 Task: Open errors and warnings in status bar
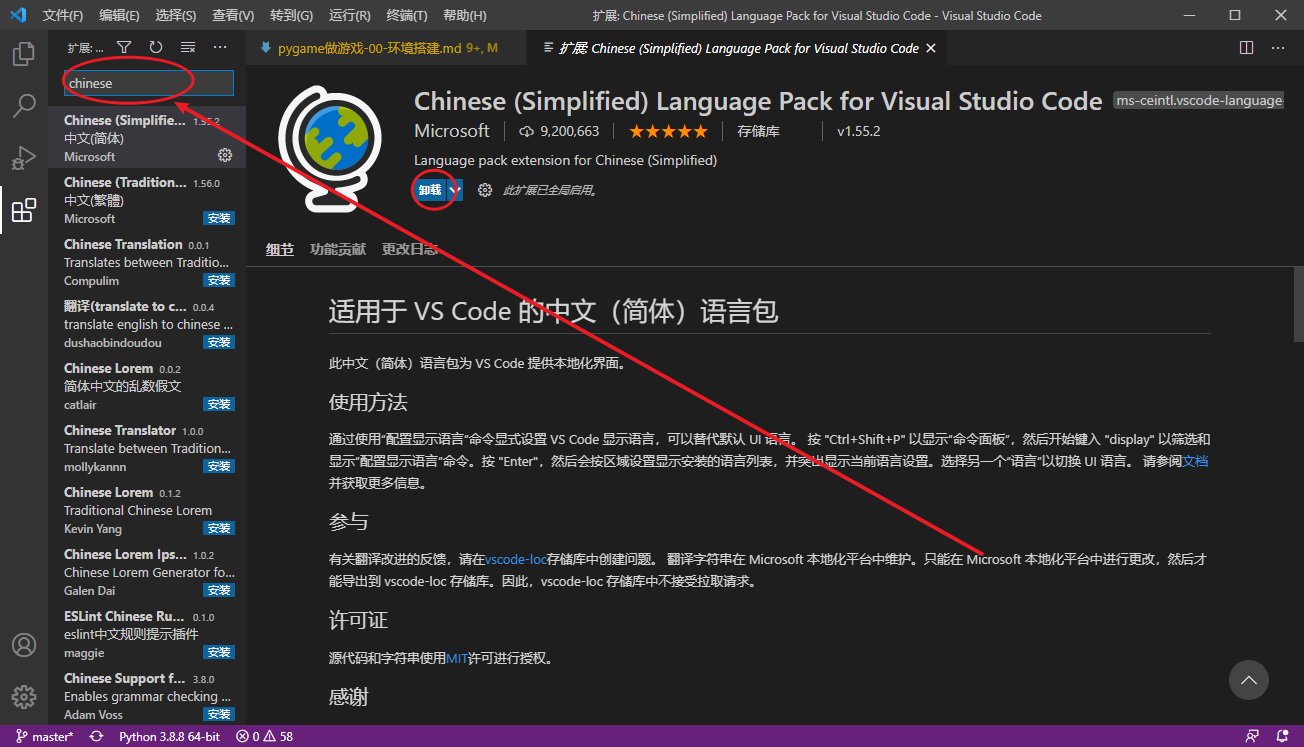click(264, 737)
